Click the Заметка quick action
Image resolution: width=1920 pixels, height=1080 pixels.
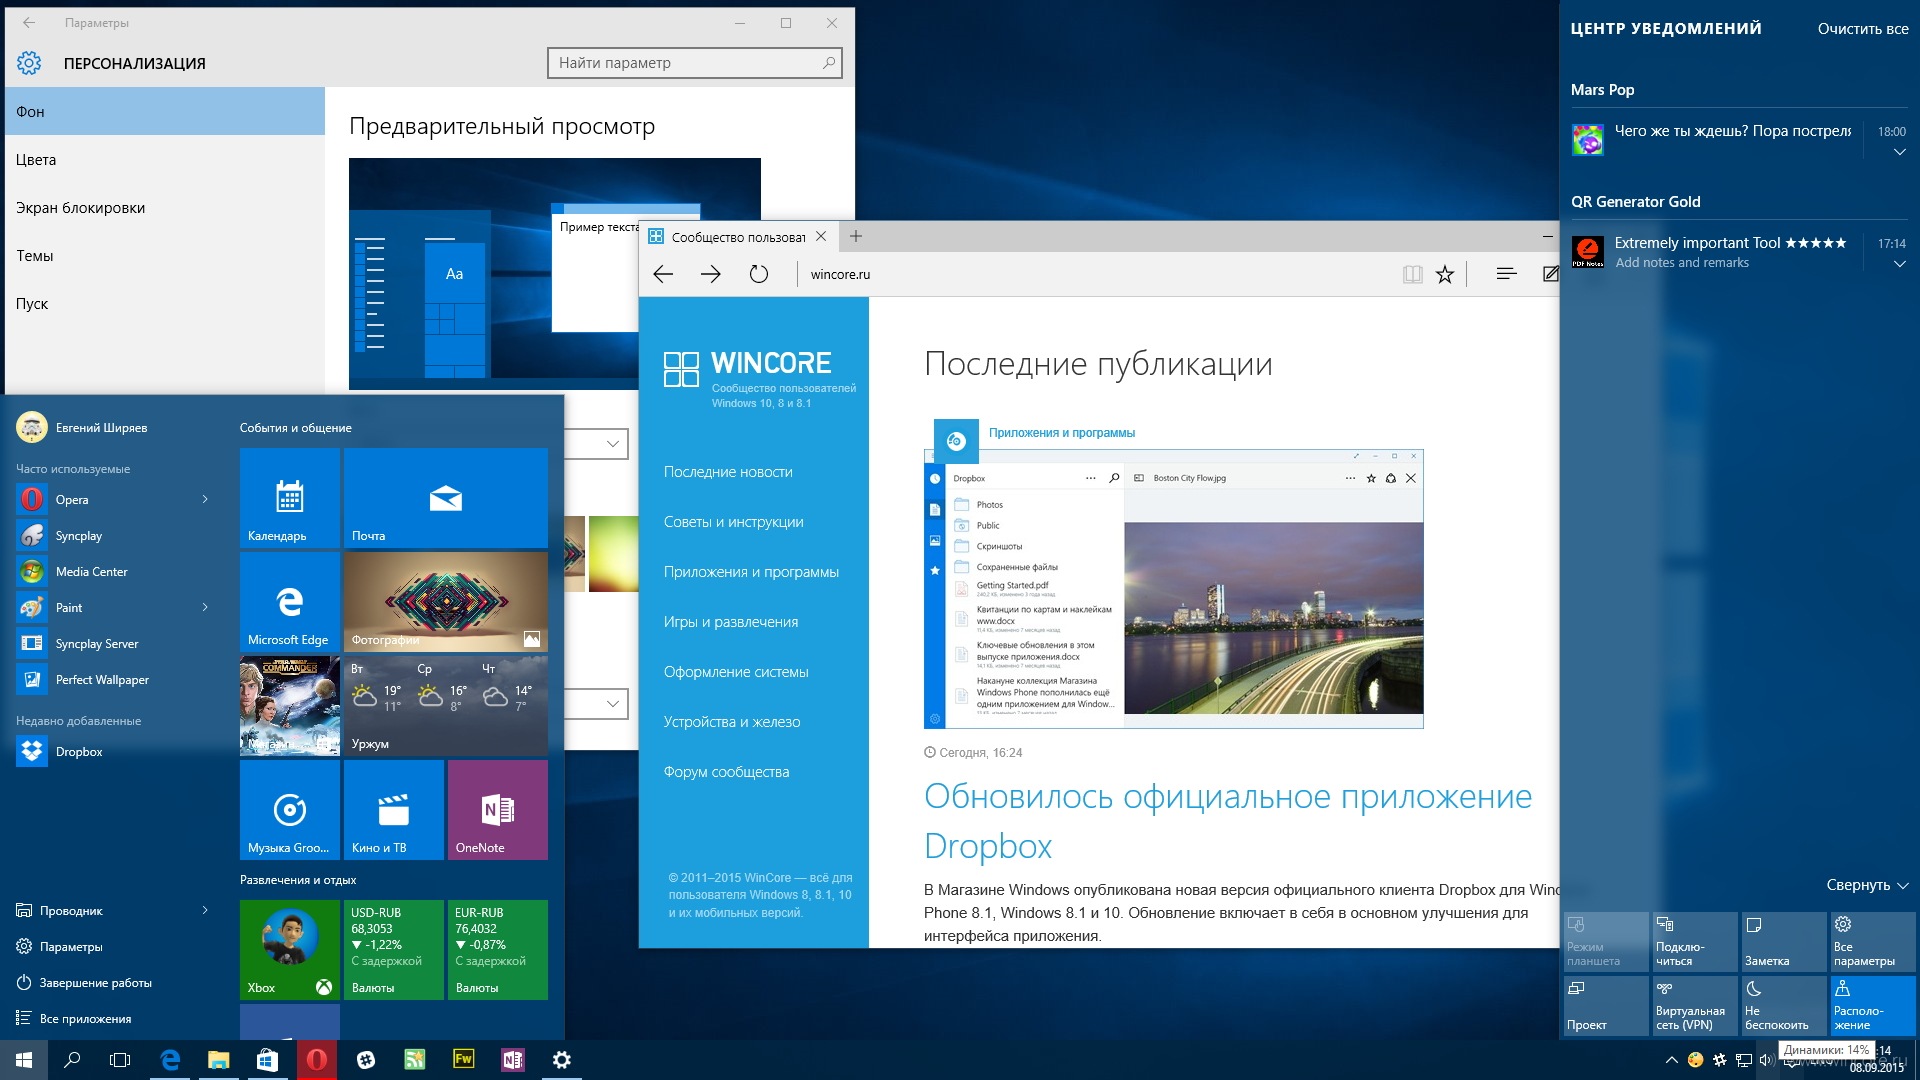pos(1784,941)
